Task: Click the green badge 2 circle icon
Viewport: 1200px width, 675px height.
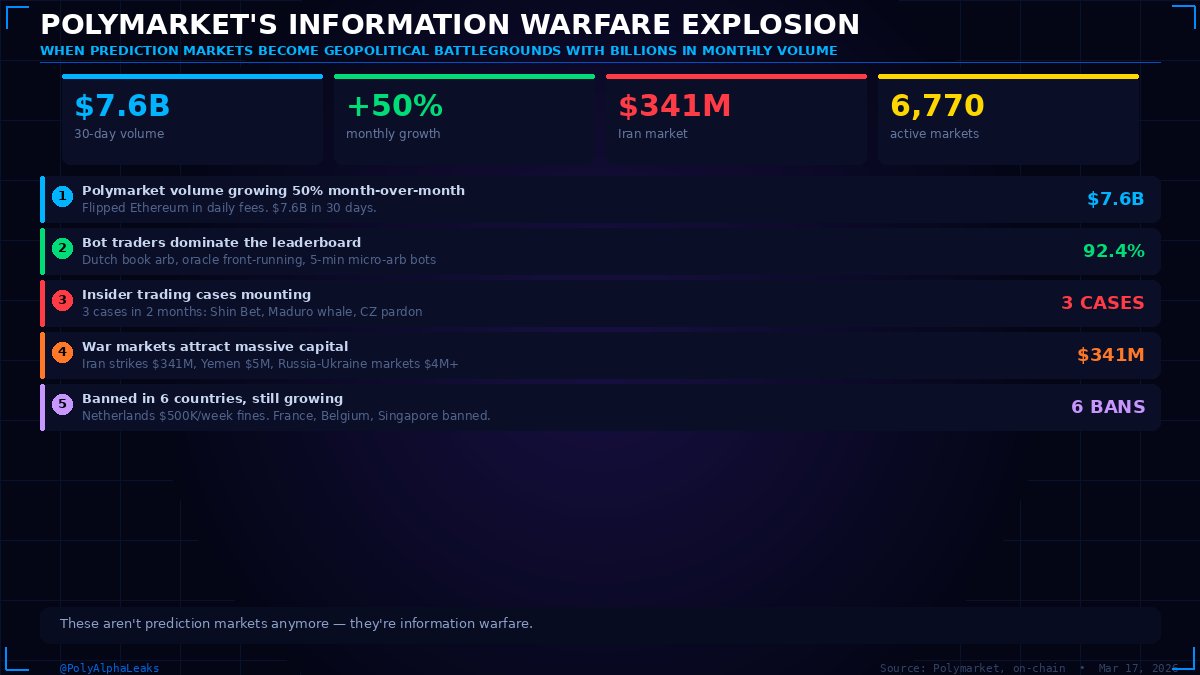Action: [62, 248]
